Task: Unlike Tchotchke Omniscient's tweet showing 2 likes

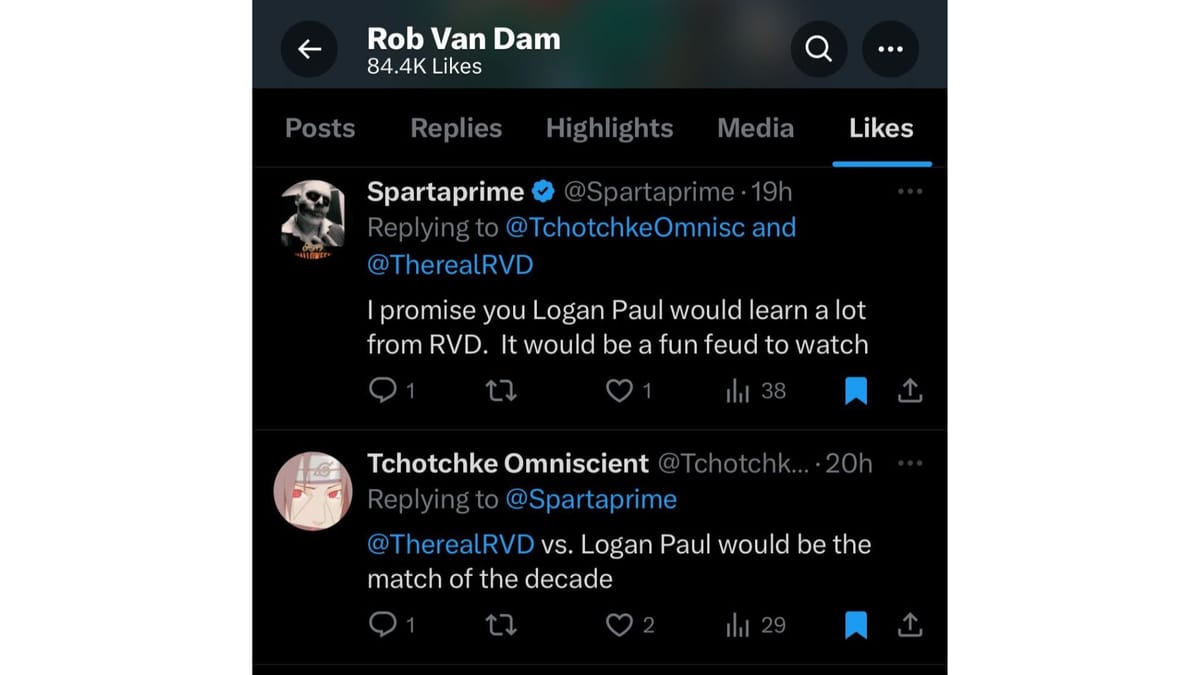Action: click(617, 624)
